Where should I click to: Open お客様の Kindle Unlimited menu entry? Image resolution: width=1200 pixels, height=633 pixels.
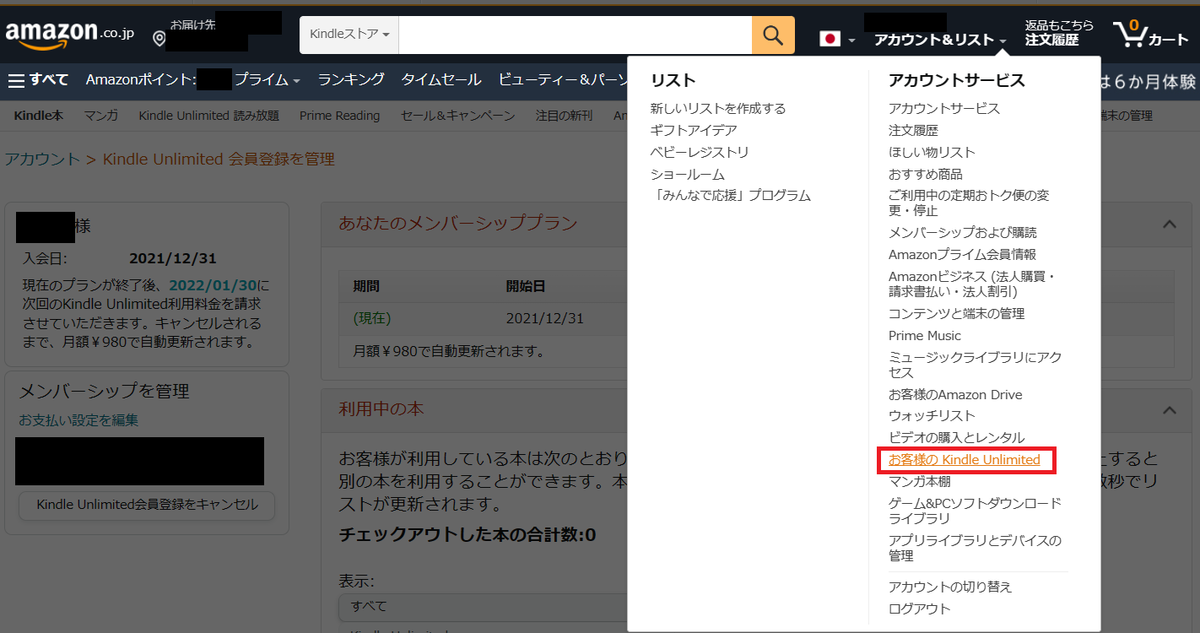964,460
